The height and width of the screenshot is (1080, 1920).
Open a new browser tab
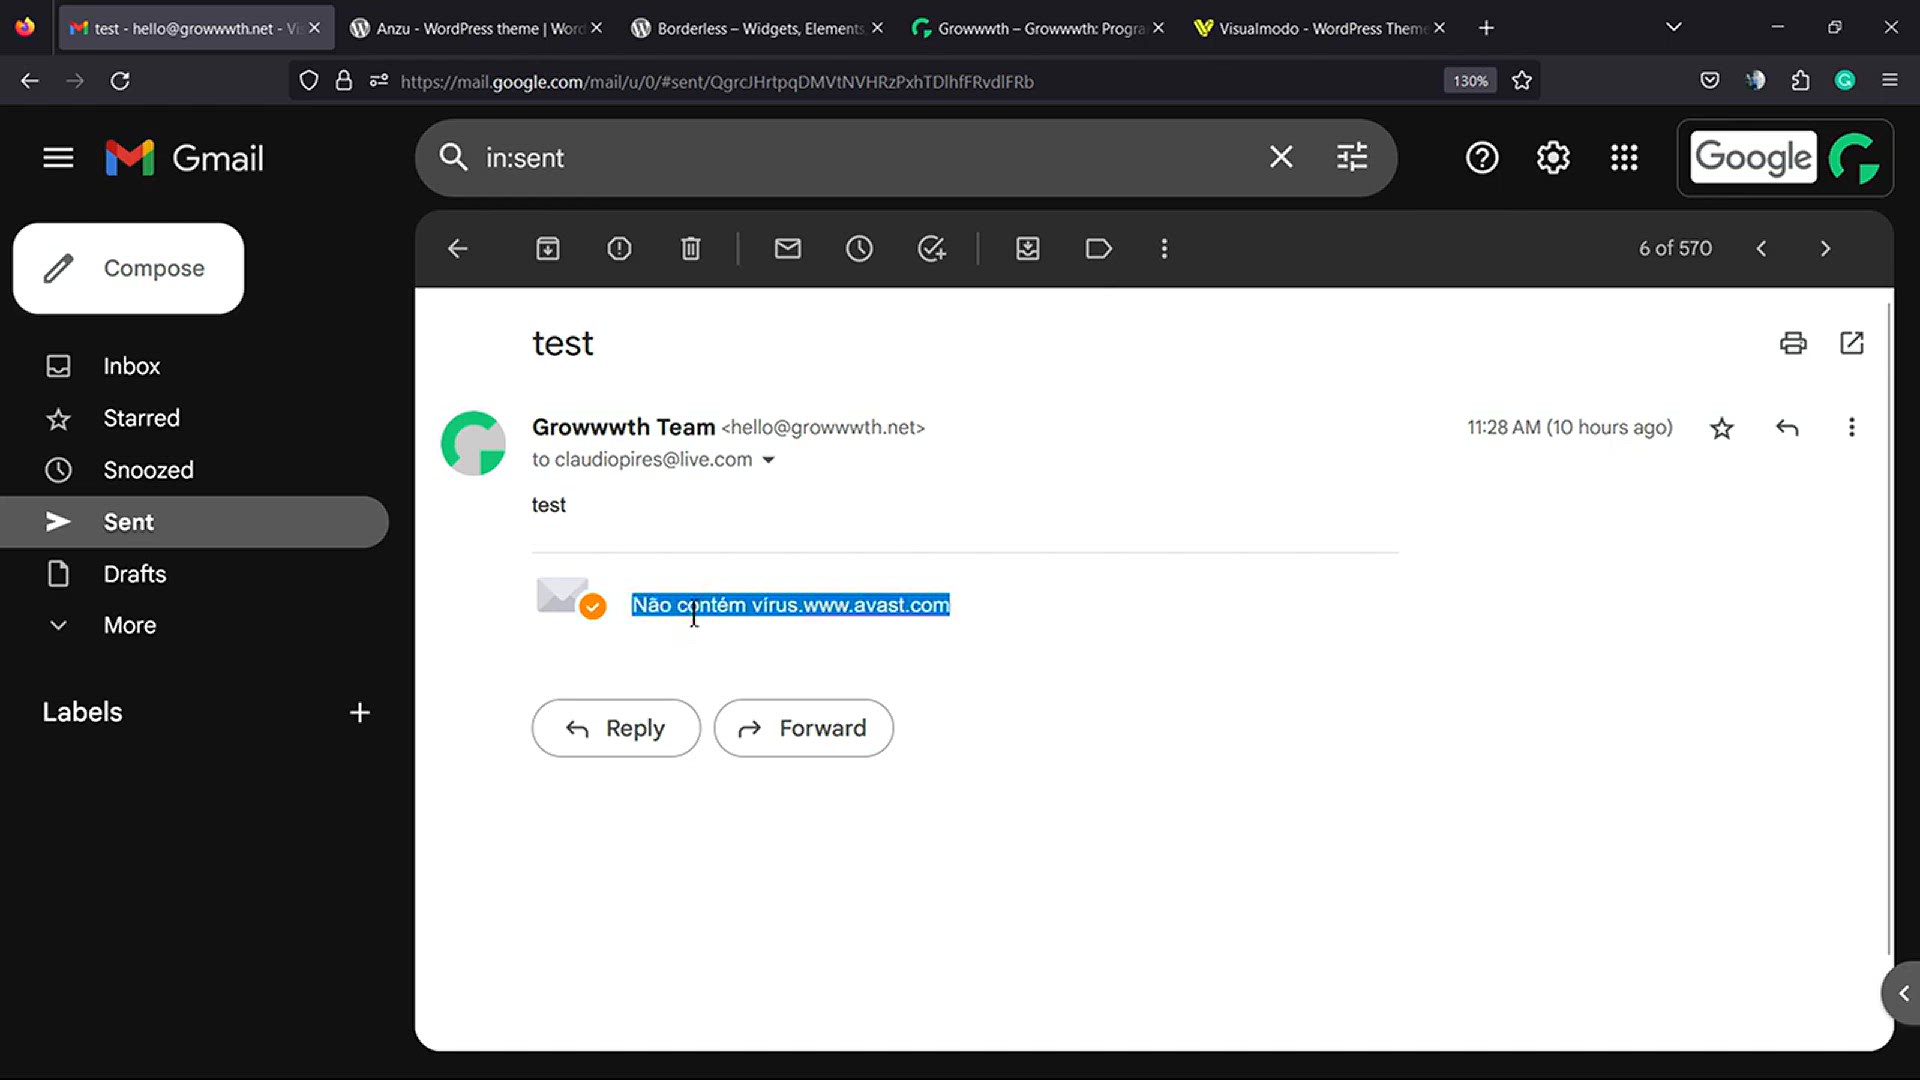click(1486, 28)
